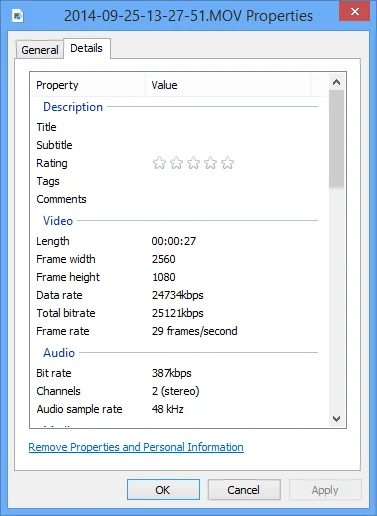Open Remove Properties and Personal Information link
Viewport: 377px width, 516px height.
[x=136, y=447]
